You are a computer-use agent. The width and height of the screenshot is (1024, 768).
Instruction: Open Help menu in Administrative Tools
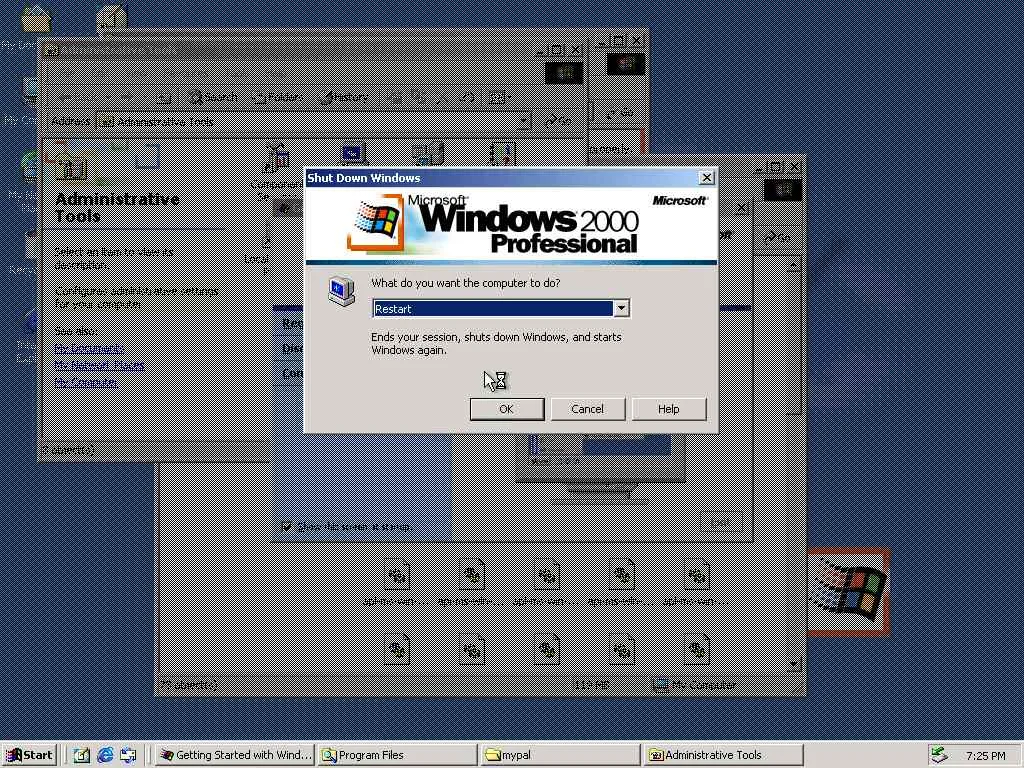click(276, 73)
